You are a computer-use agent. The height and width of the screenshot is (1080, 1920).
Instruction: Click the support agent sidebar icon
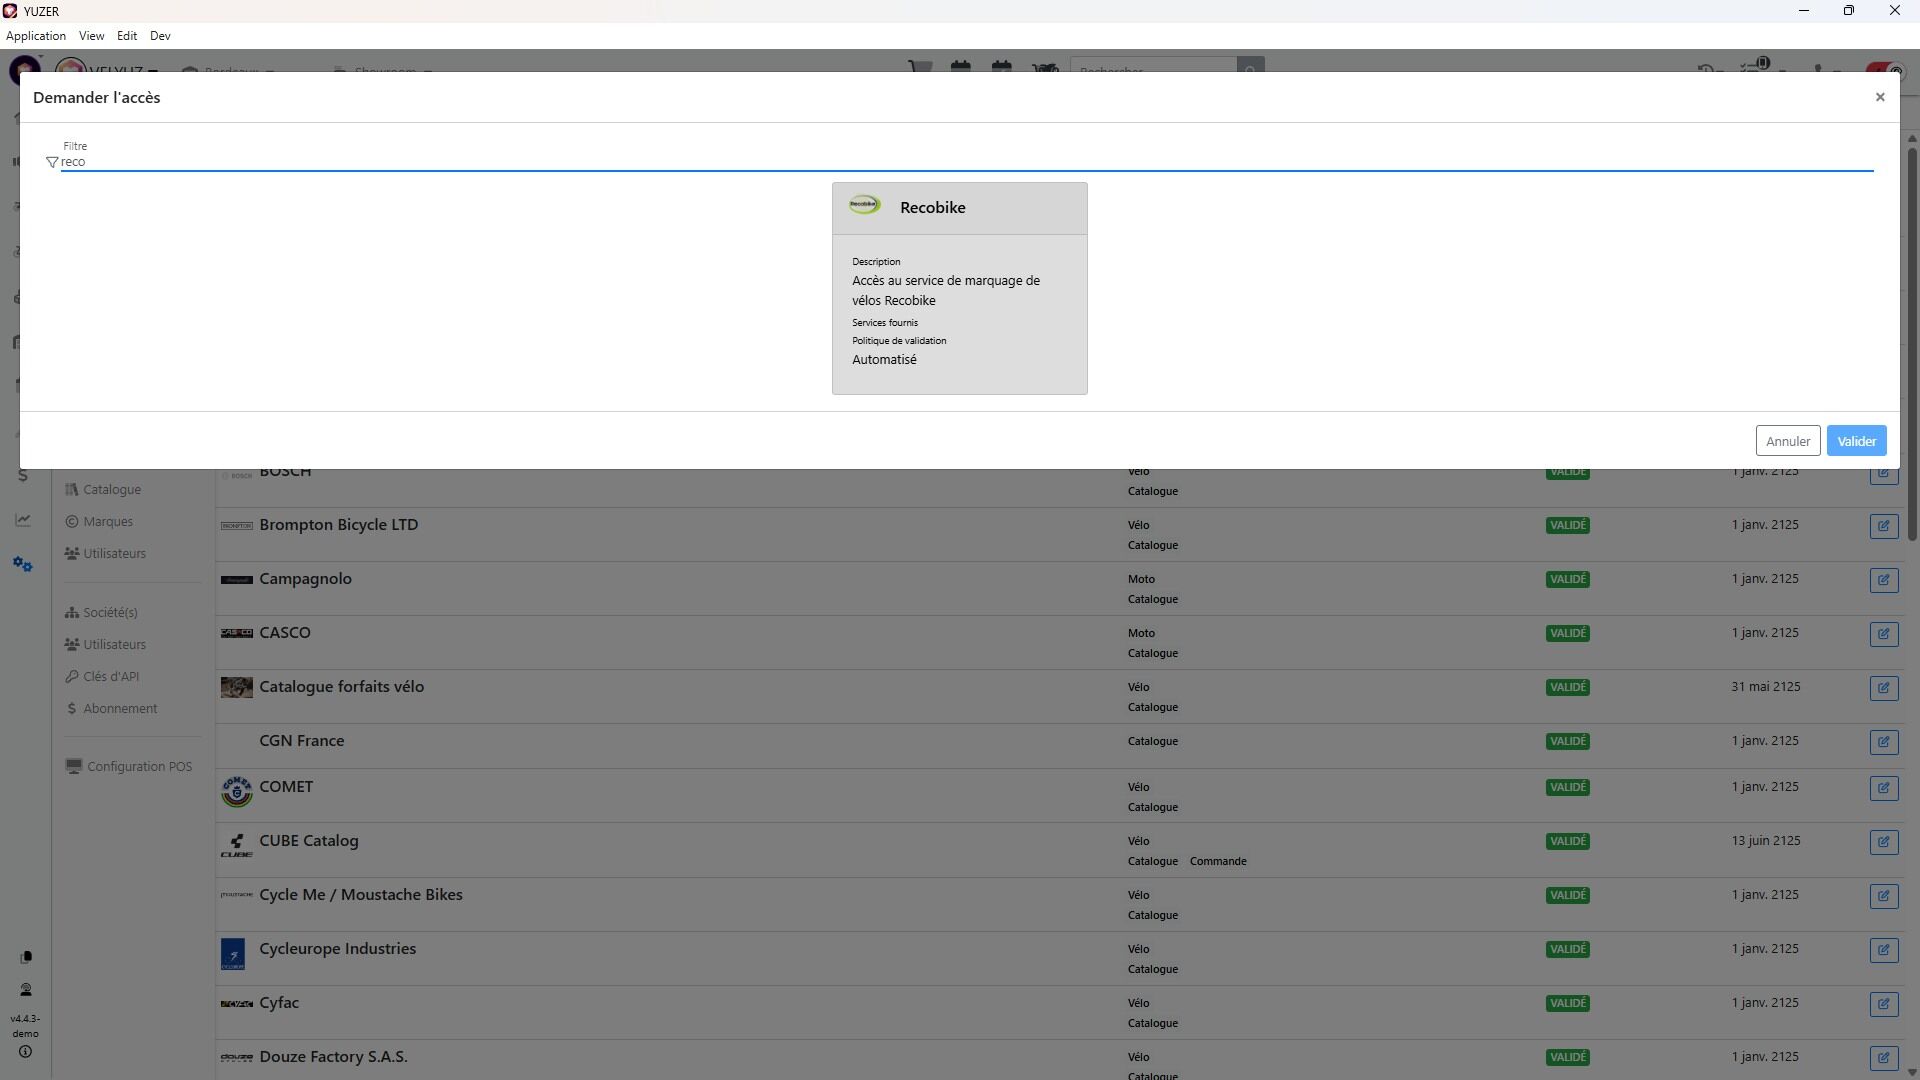(26, 990)
